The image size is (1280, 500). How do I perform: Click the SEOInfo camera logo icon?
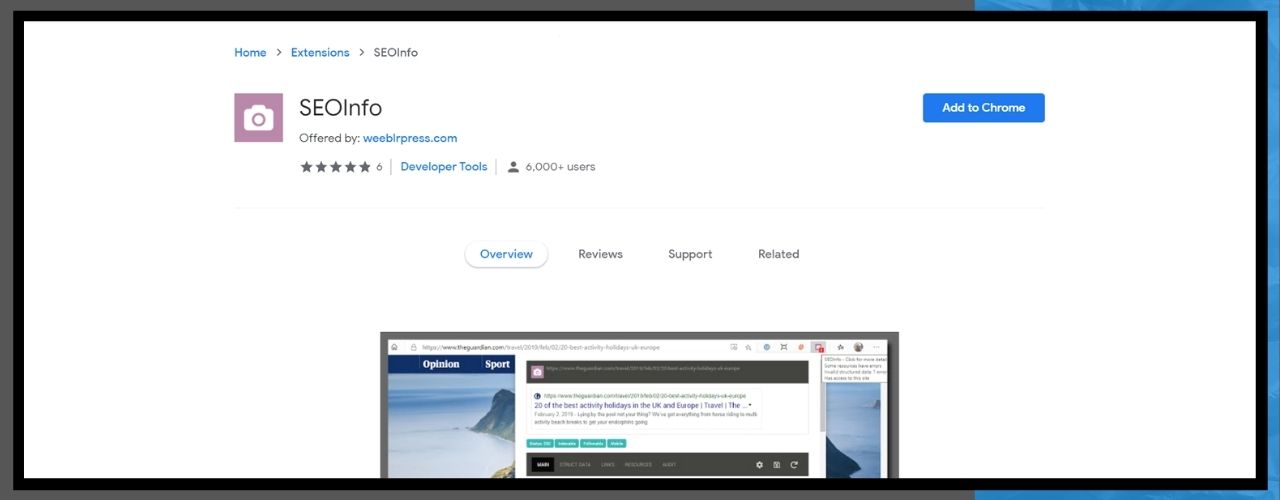click(258, 118)
